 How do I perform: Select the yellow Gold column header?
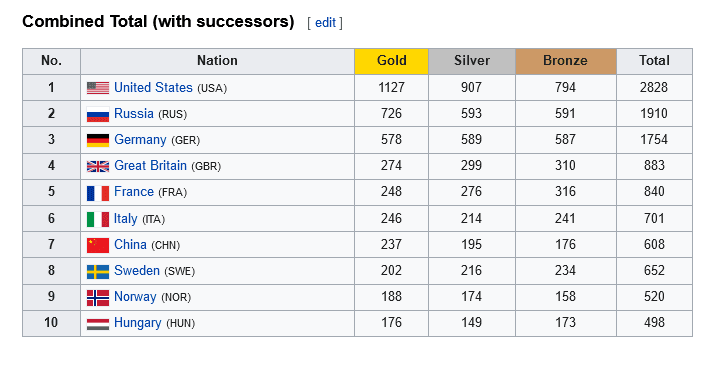tap(392, 61)
